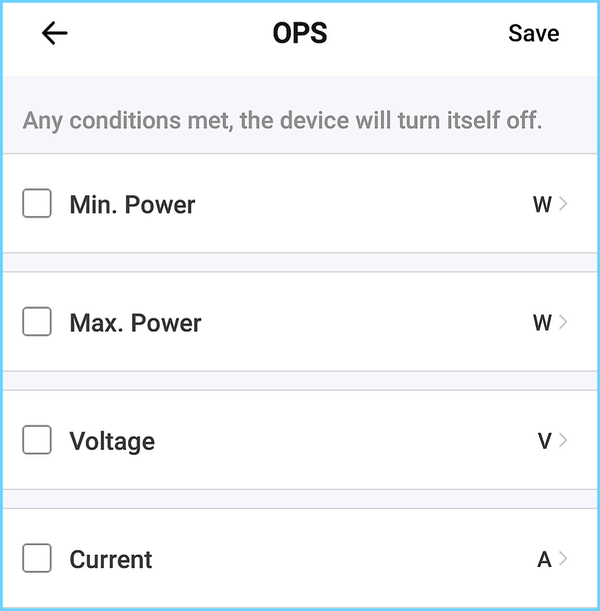Open Voltage setting via chevron

564,440
